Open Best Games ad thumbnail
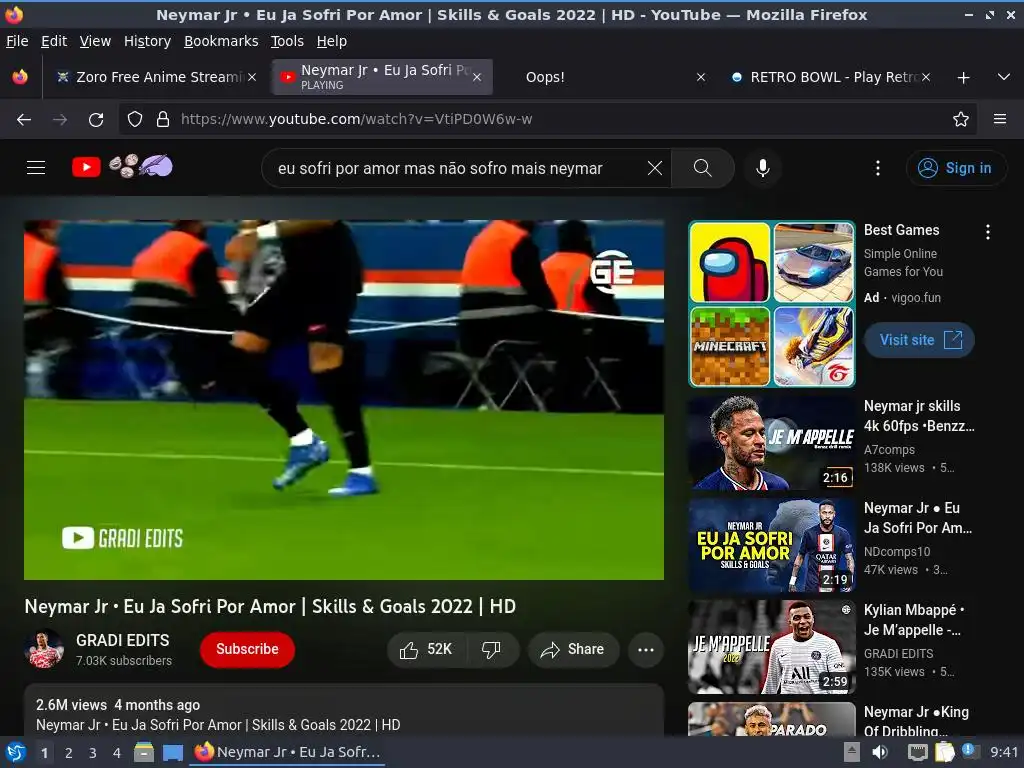Viewport: 1024px width, 768px height. coord(771,304)
